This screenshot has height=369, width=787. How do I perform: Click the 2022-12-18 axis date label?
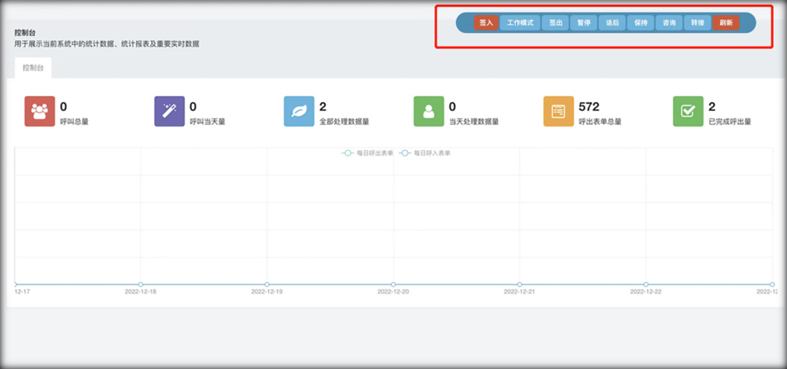[x=141, y=292]
